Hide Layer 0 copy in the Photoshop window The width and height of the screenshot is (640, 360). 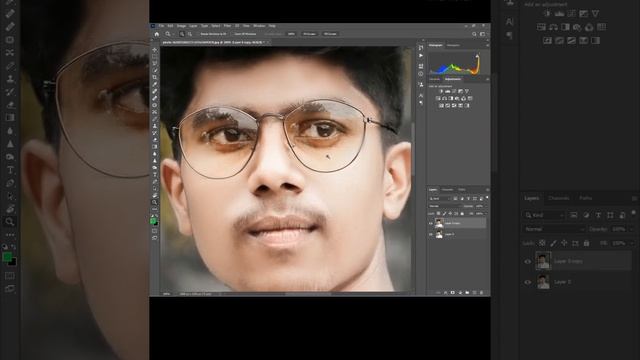tap(431, 223)
